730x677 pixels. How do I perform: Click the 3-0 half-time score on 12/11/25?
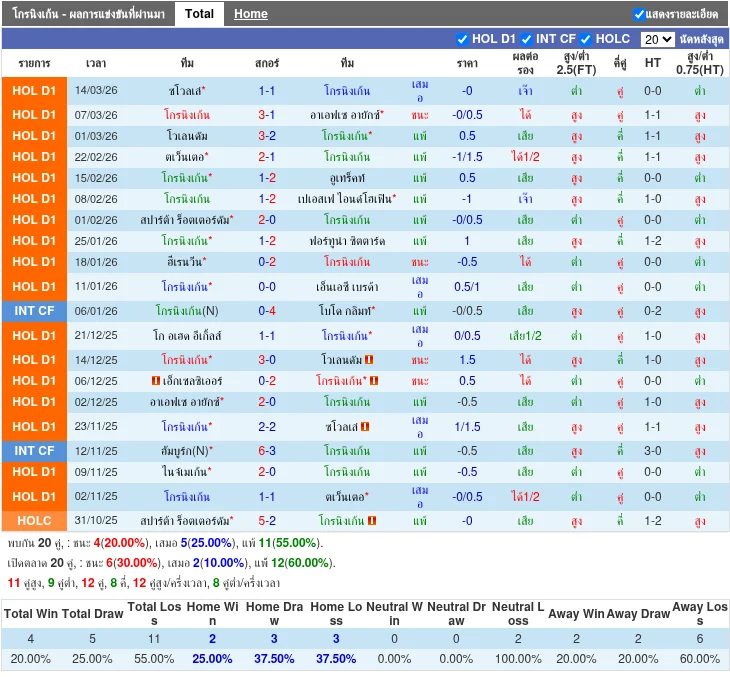click(x=652, y=451)
